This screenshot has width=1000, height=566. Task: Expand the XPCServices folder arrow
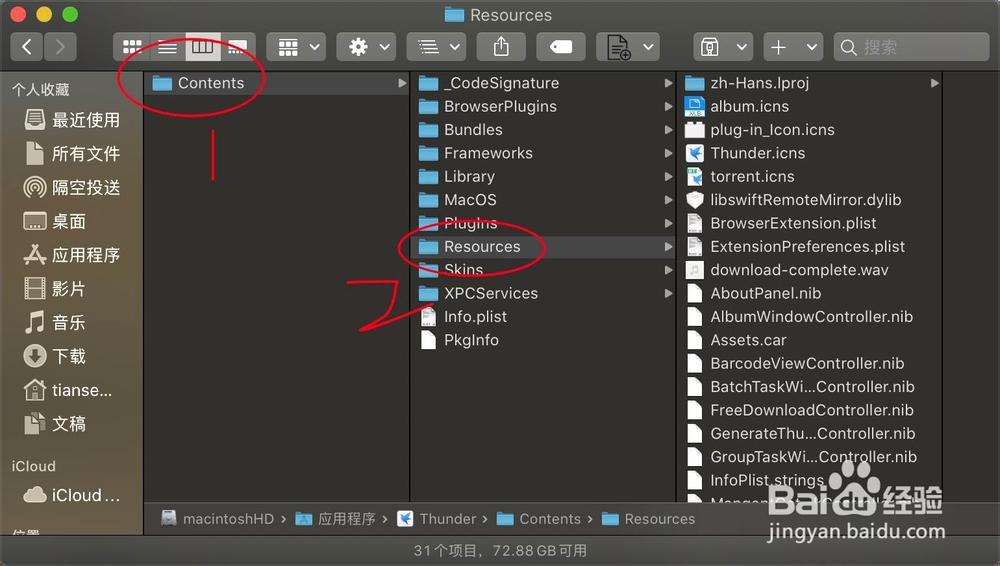[668, 294]
